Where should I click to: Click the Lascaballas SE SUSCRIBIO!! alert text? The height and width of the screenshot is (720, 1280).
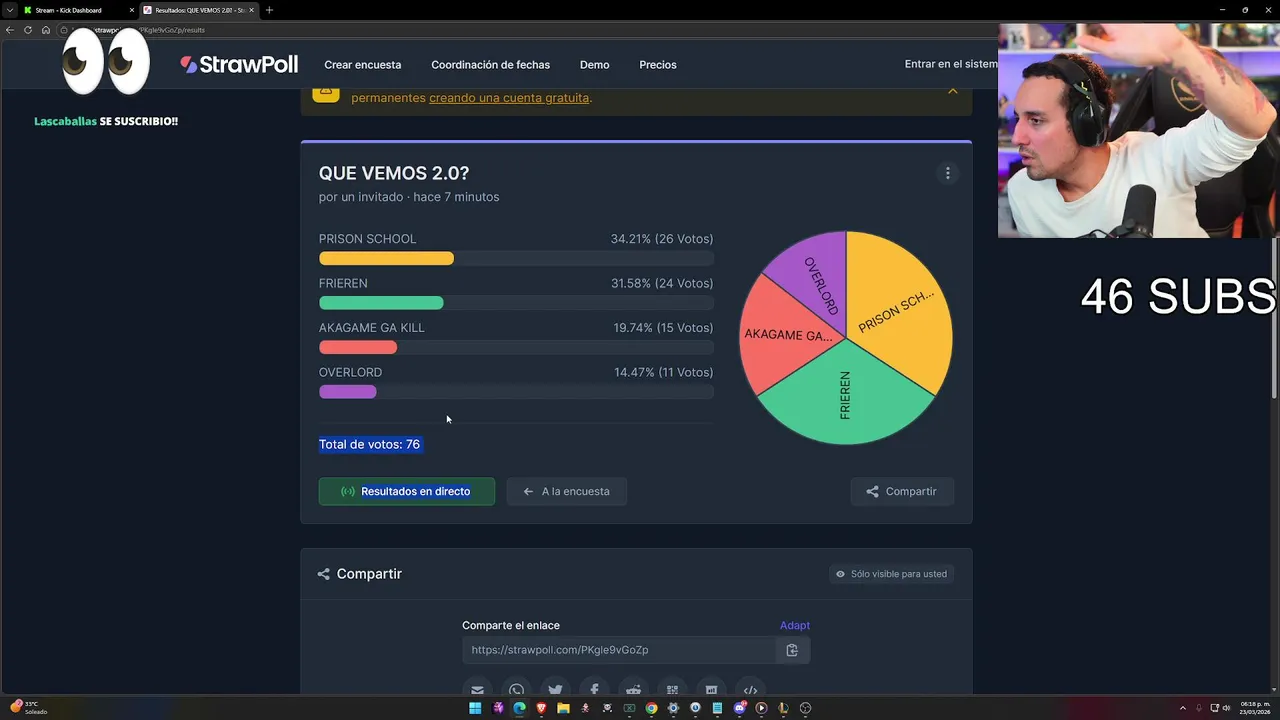pyautogui.click(x=106, y=121)
